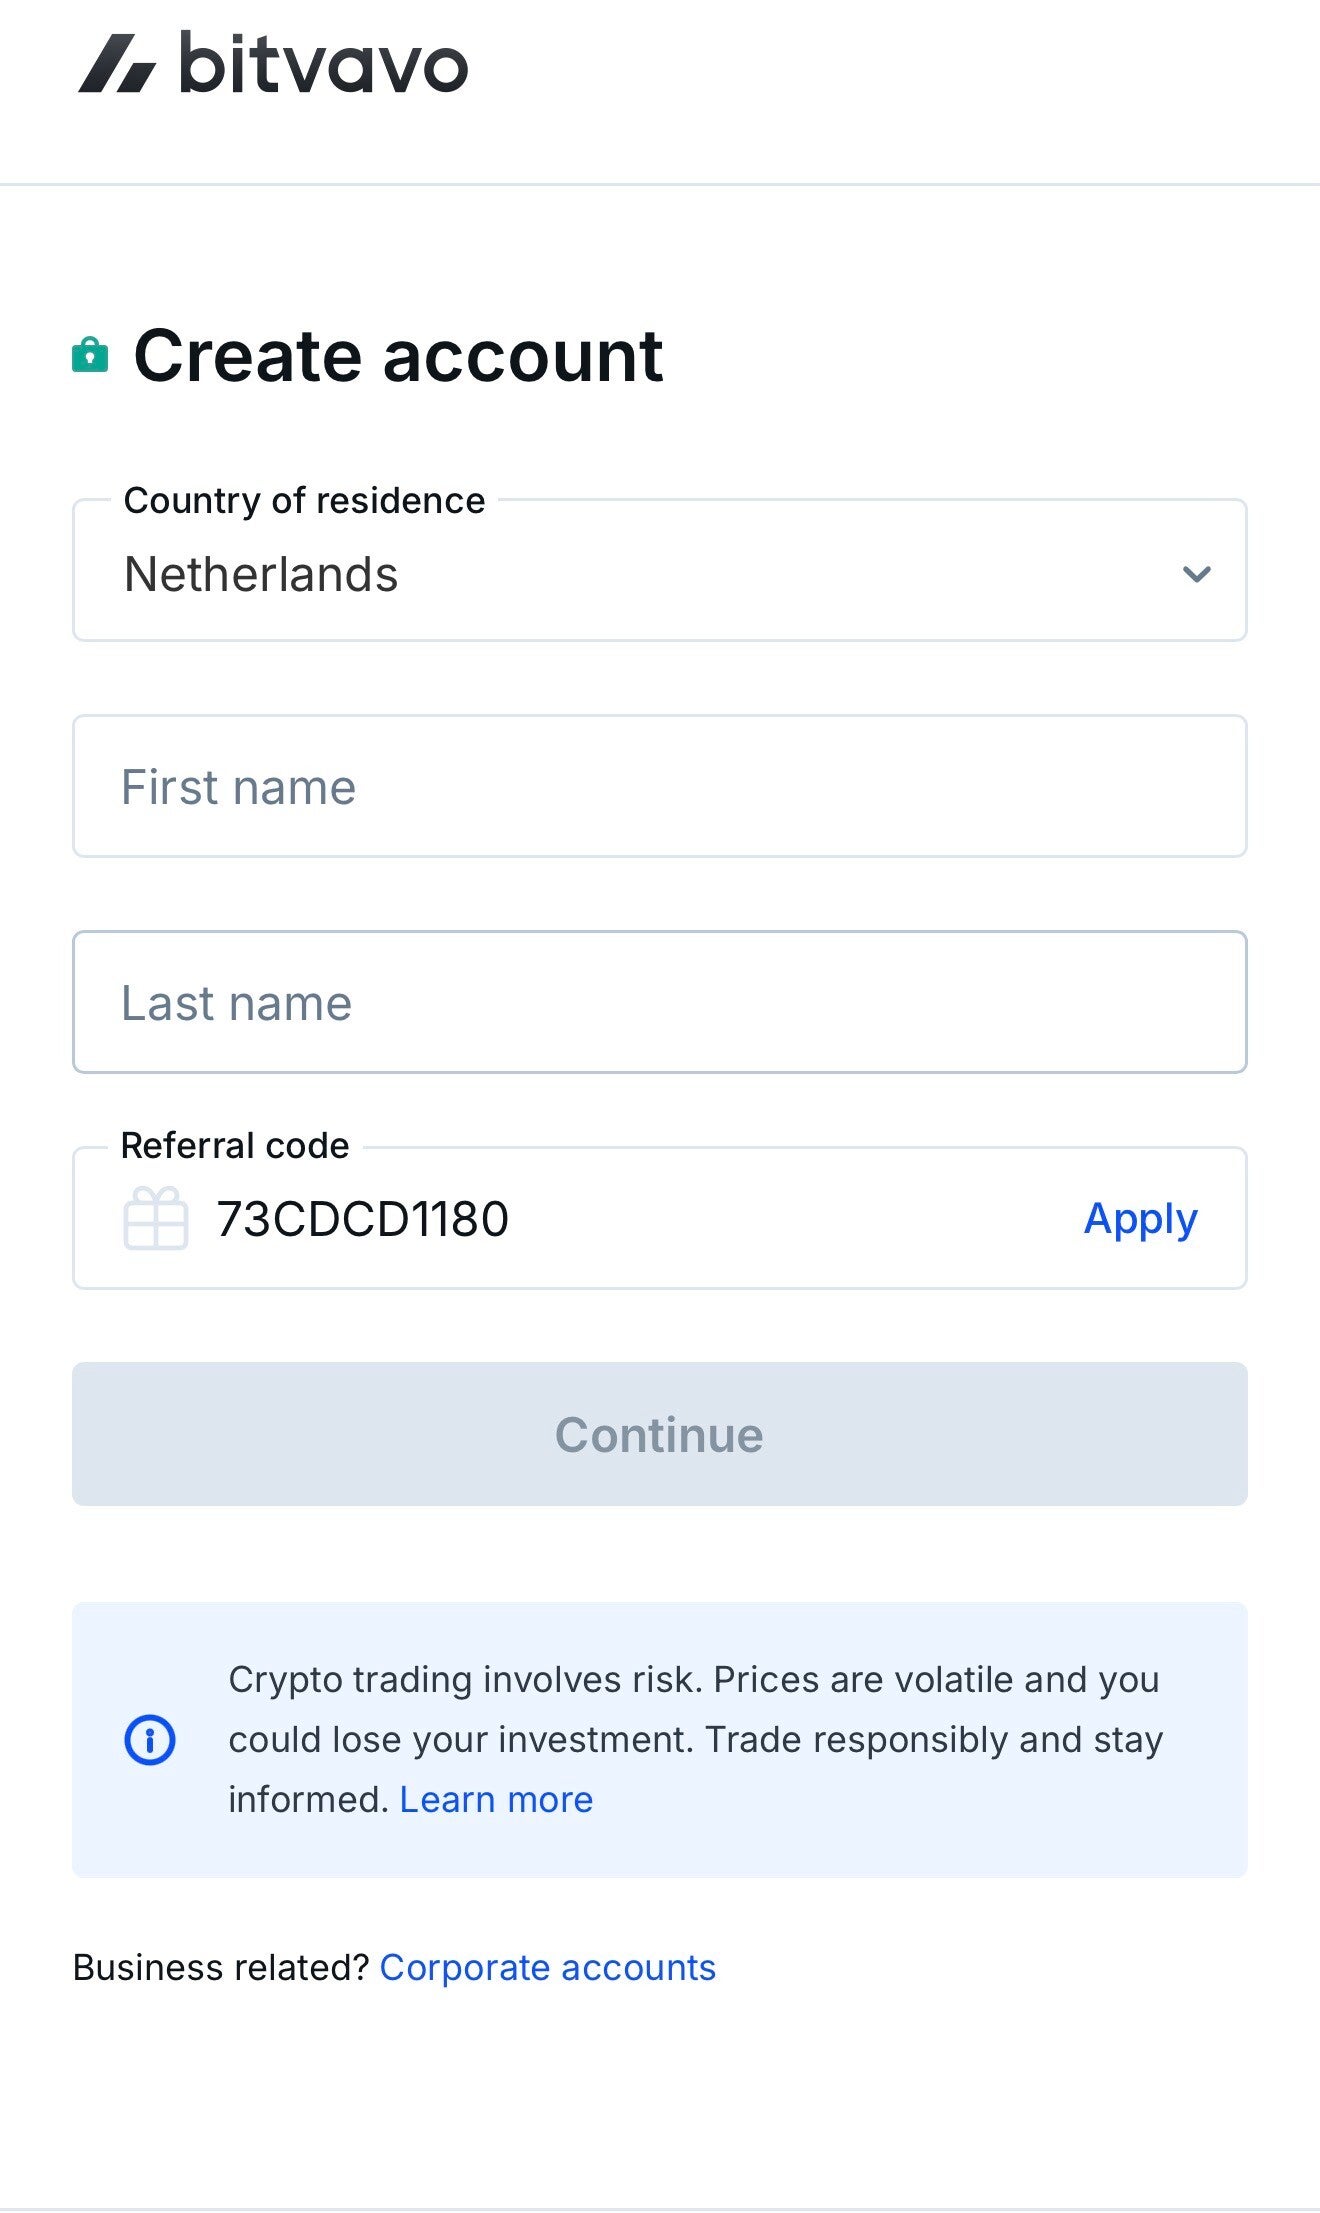
Task: Click the gift icon in Referral code field
Action: [x=155, y=1218]
